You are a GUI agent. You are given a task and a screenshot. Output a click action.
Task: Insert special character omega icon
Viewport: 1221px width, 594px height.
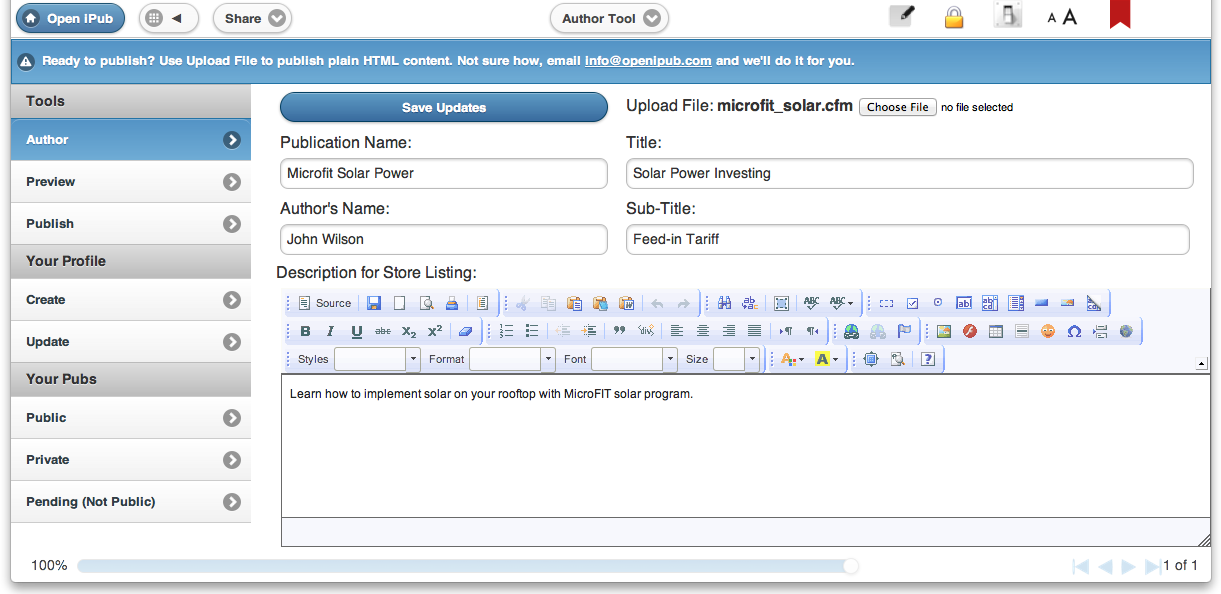point(1074,331)
